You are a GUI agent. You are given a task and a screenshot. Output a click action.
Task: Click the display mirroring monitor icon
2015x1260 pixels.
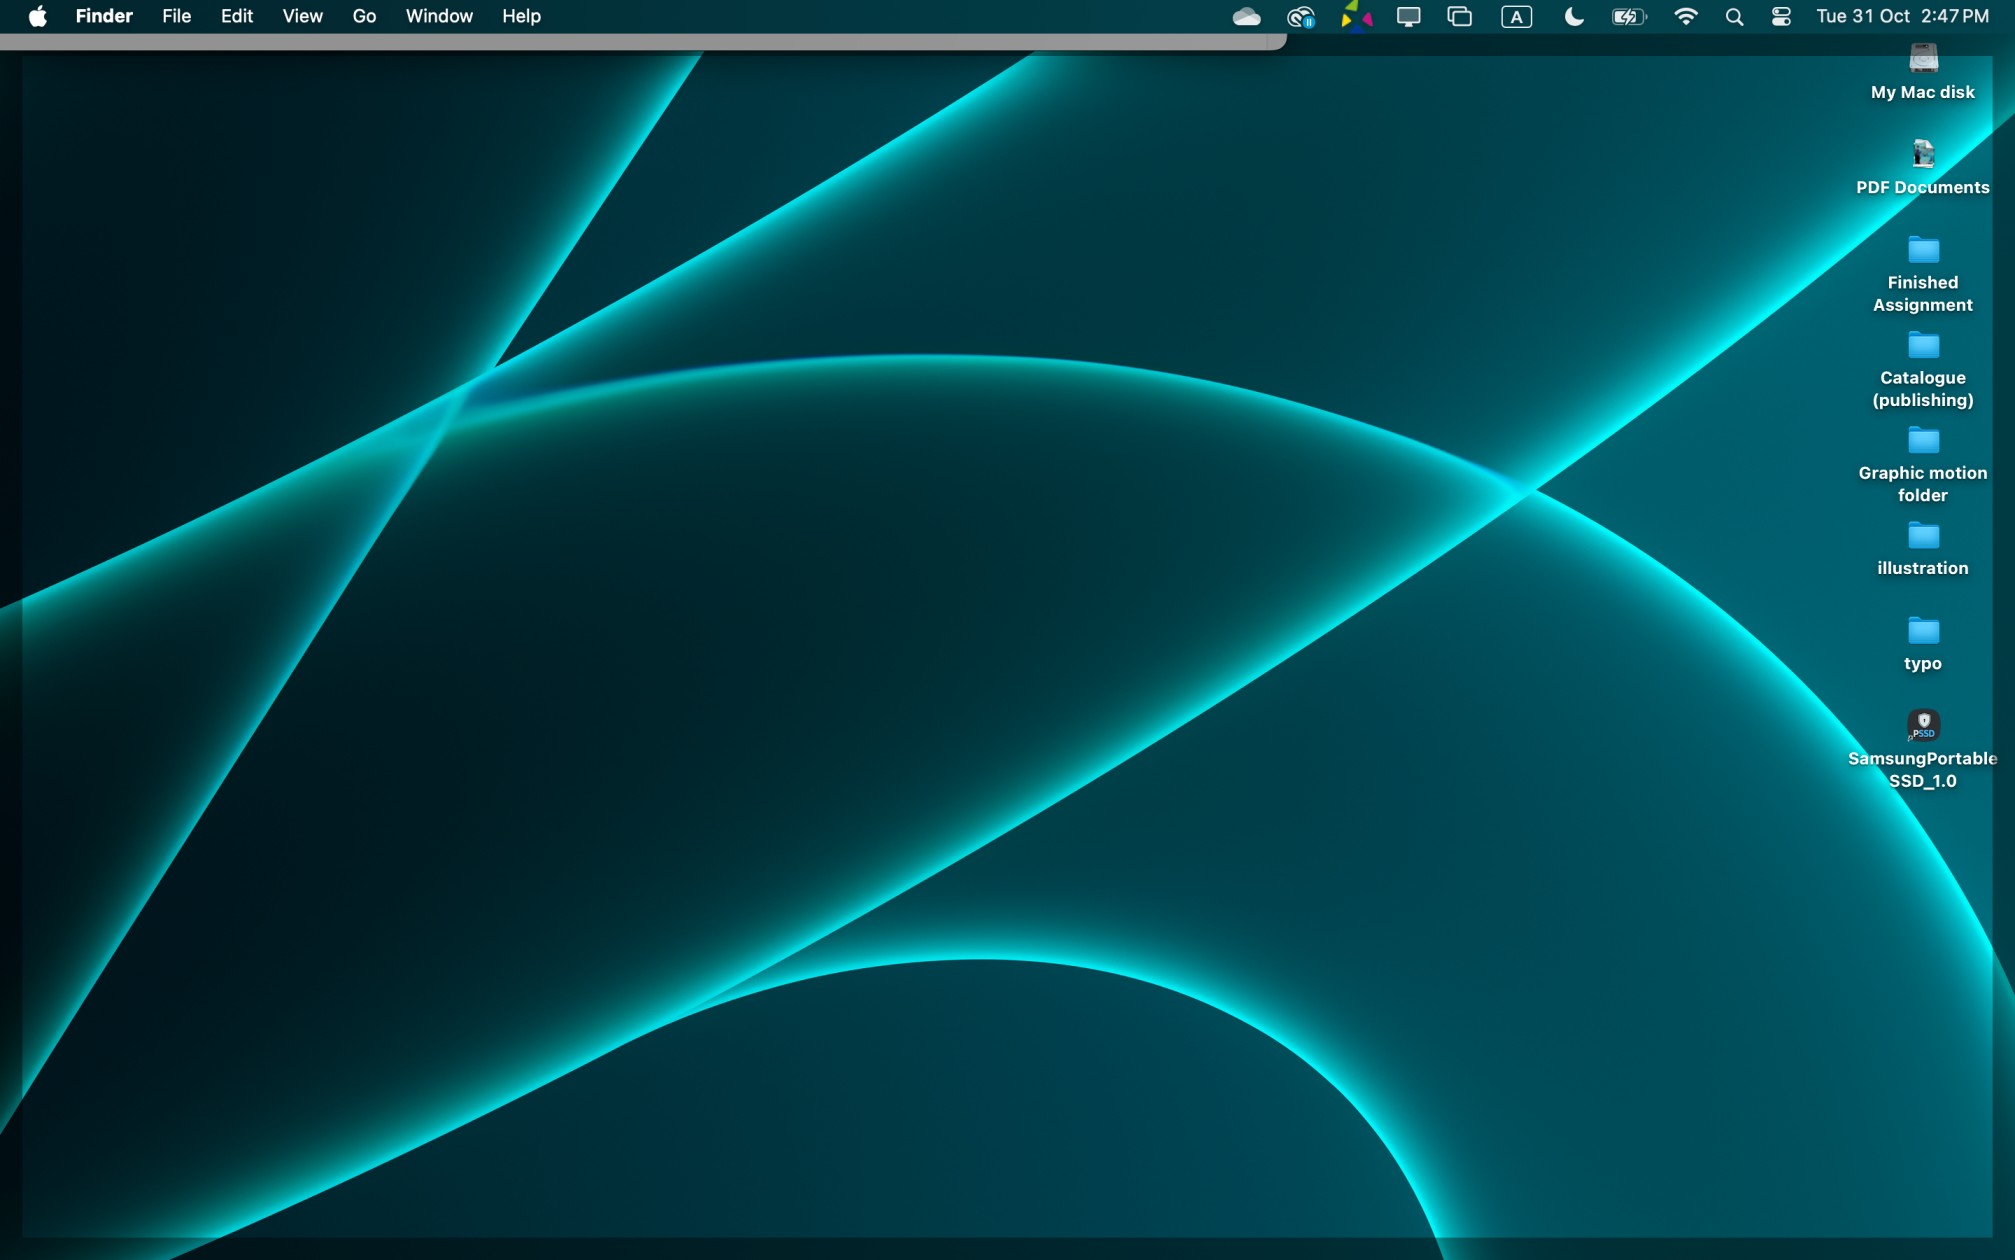coord(1408,16)
